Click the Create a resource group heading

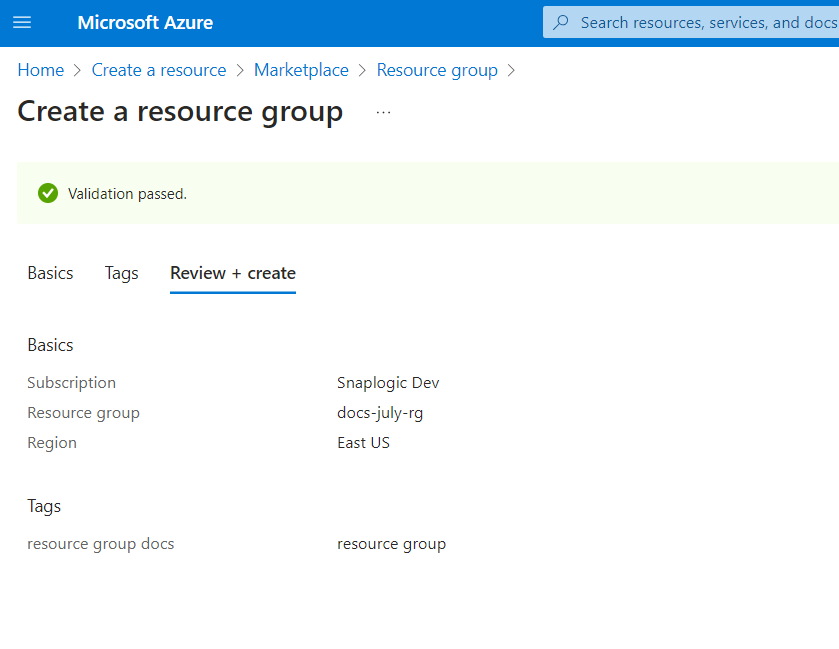pos(180,112)
